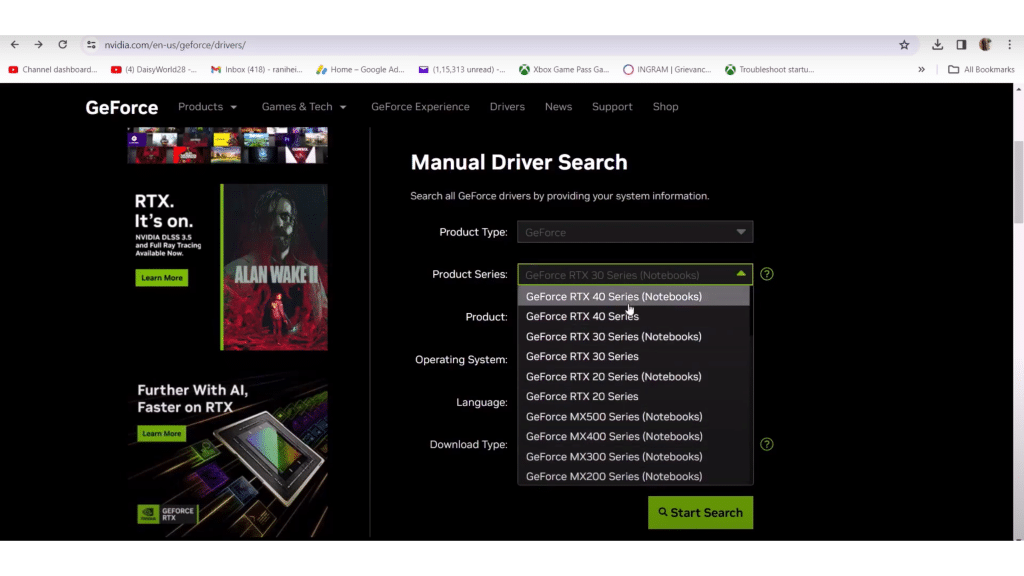Bookmark this page with the star icon
1024x576 pixels.
point(904,44)
